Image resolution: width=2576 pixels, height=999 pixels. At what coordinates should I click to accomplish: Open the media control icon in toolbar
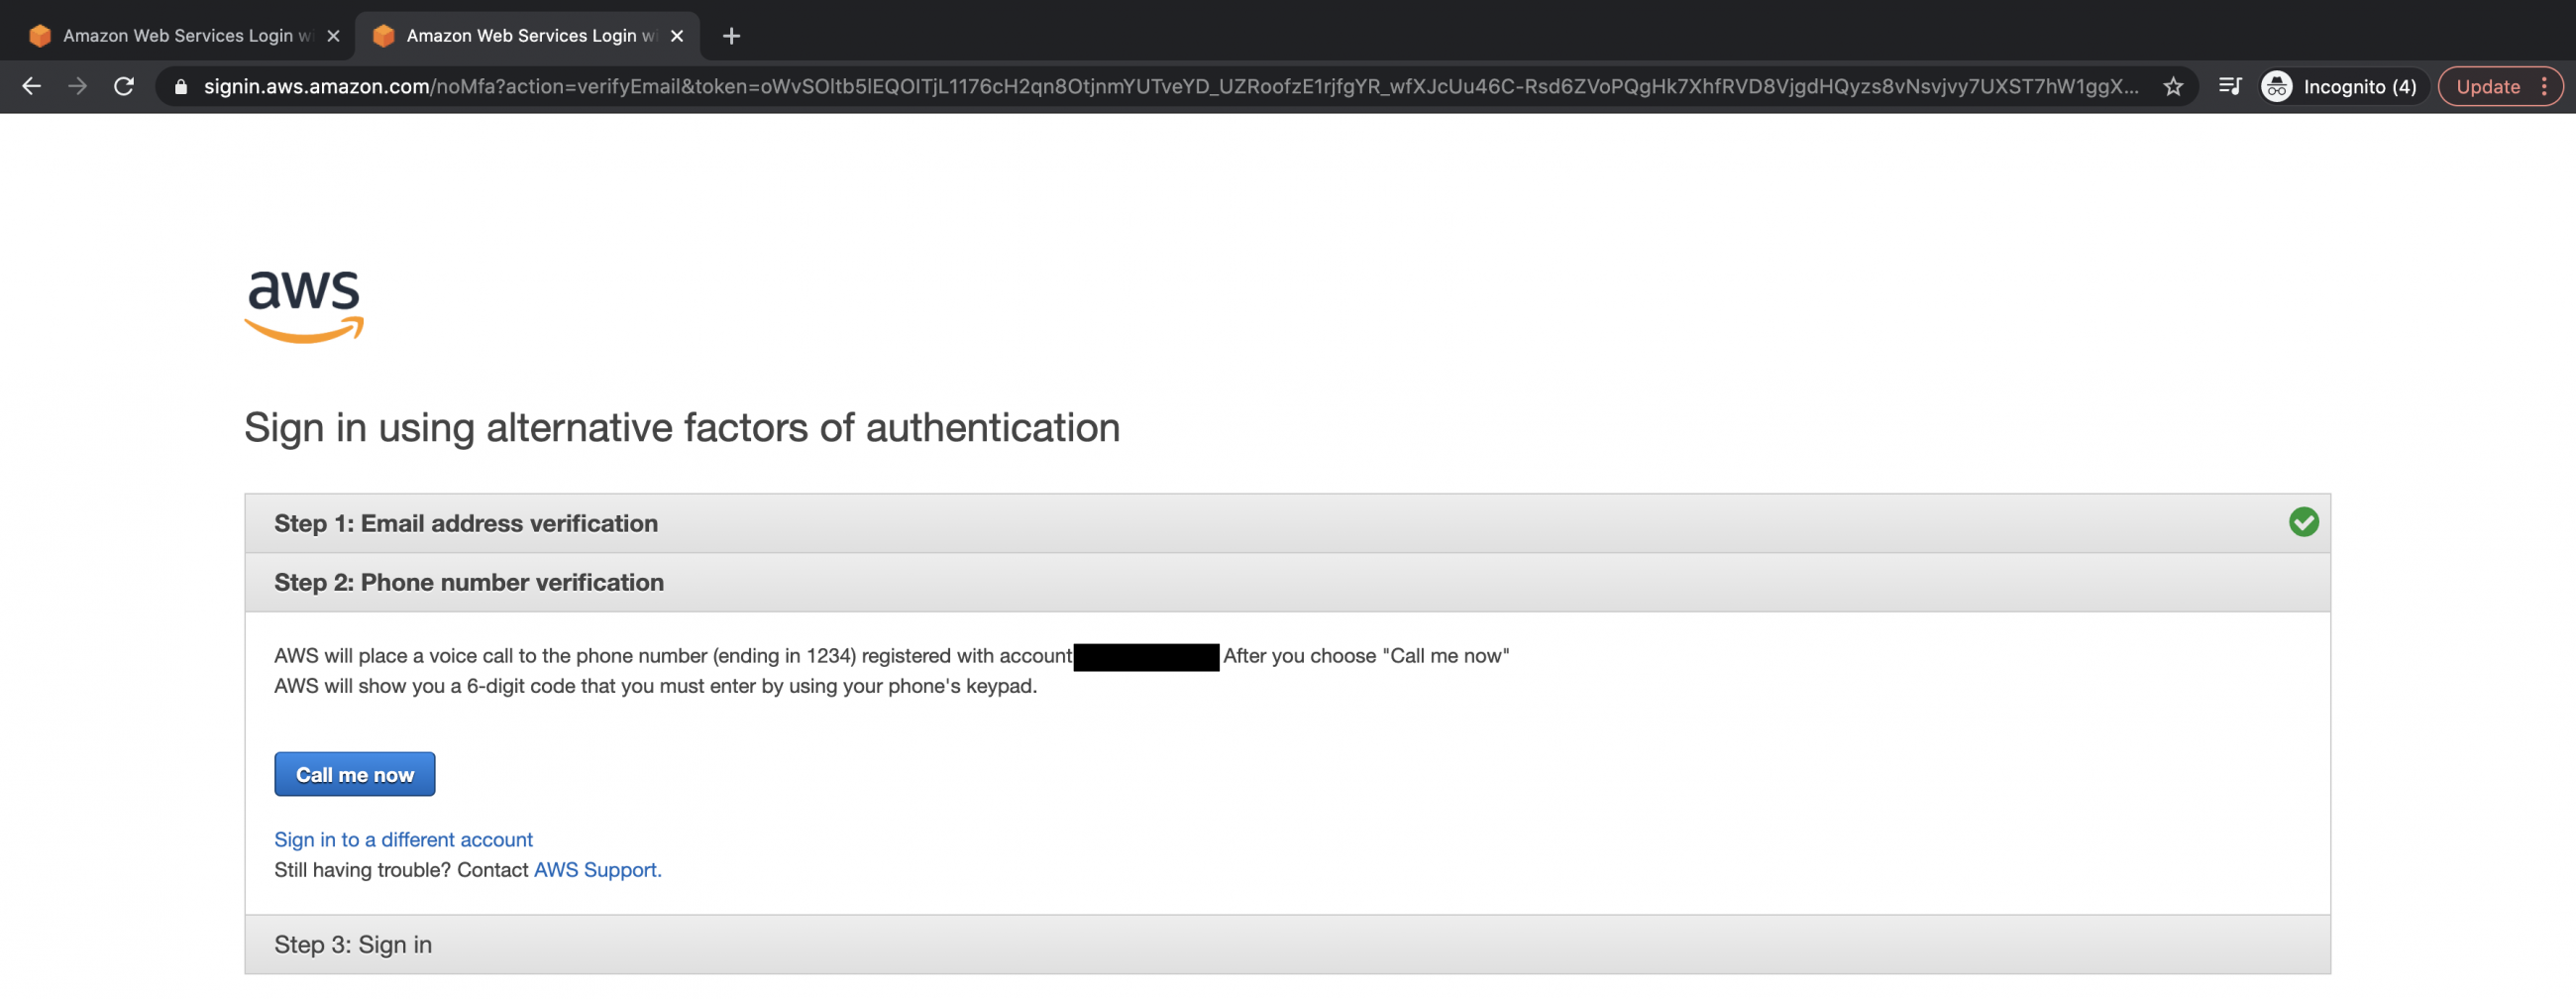pos(2229,87)
